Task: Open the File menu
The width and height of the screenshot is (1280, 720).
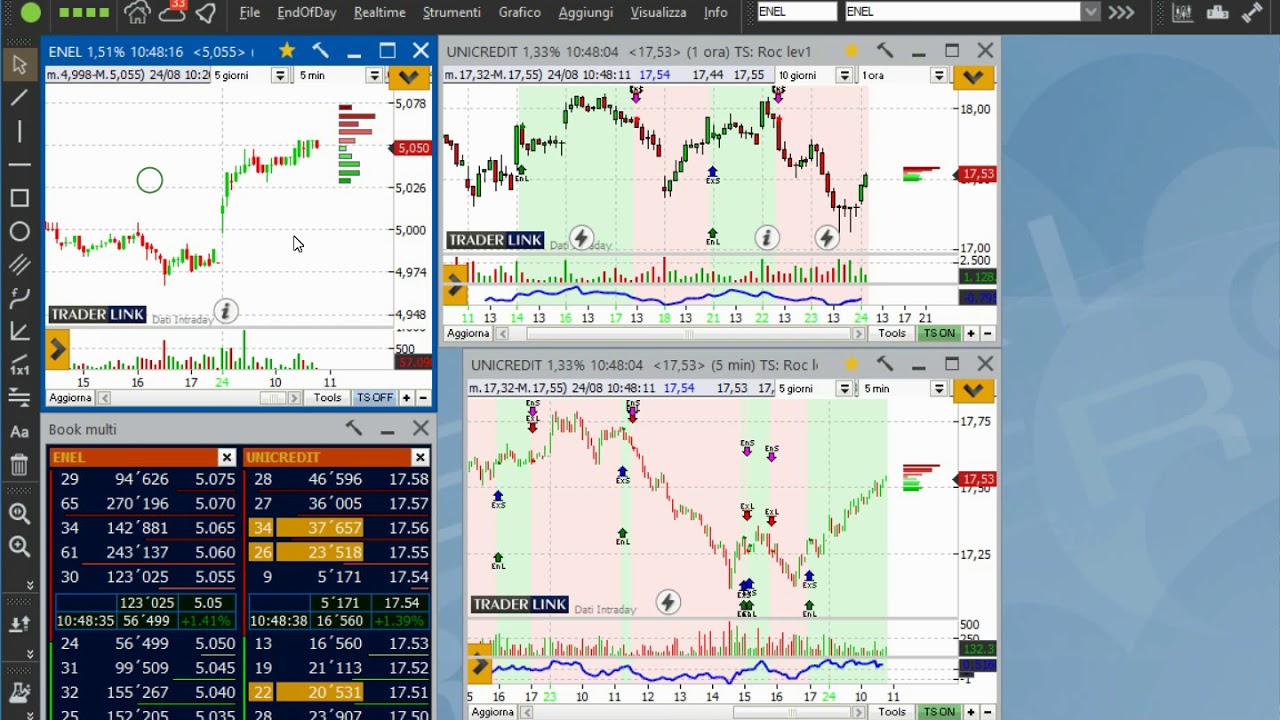Action: (250, 12)
